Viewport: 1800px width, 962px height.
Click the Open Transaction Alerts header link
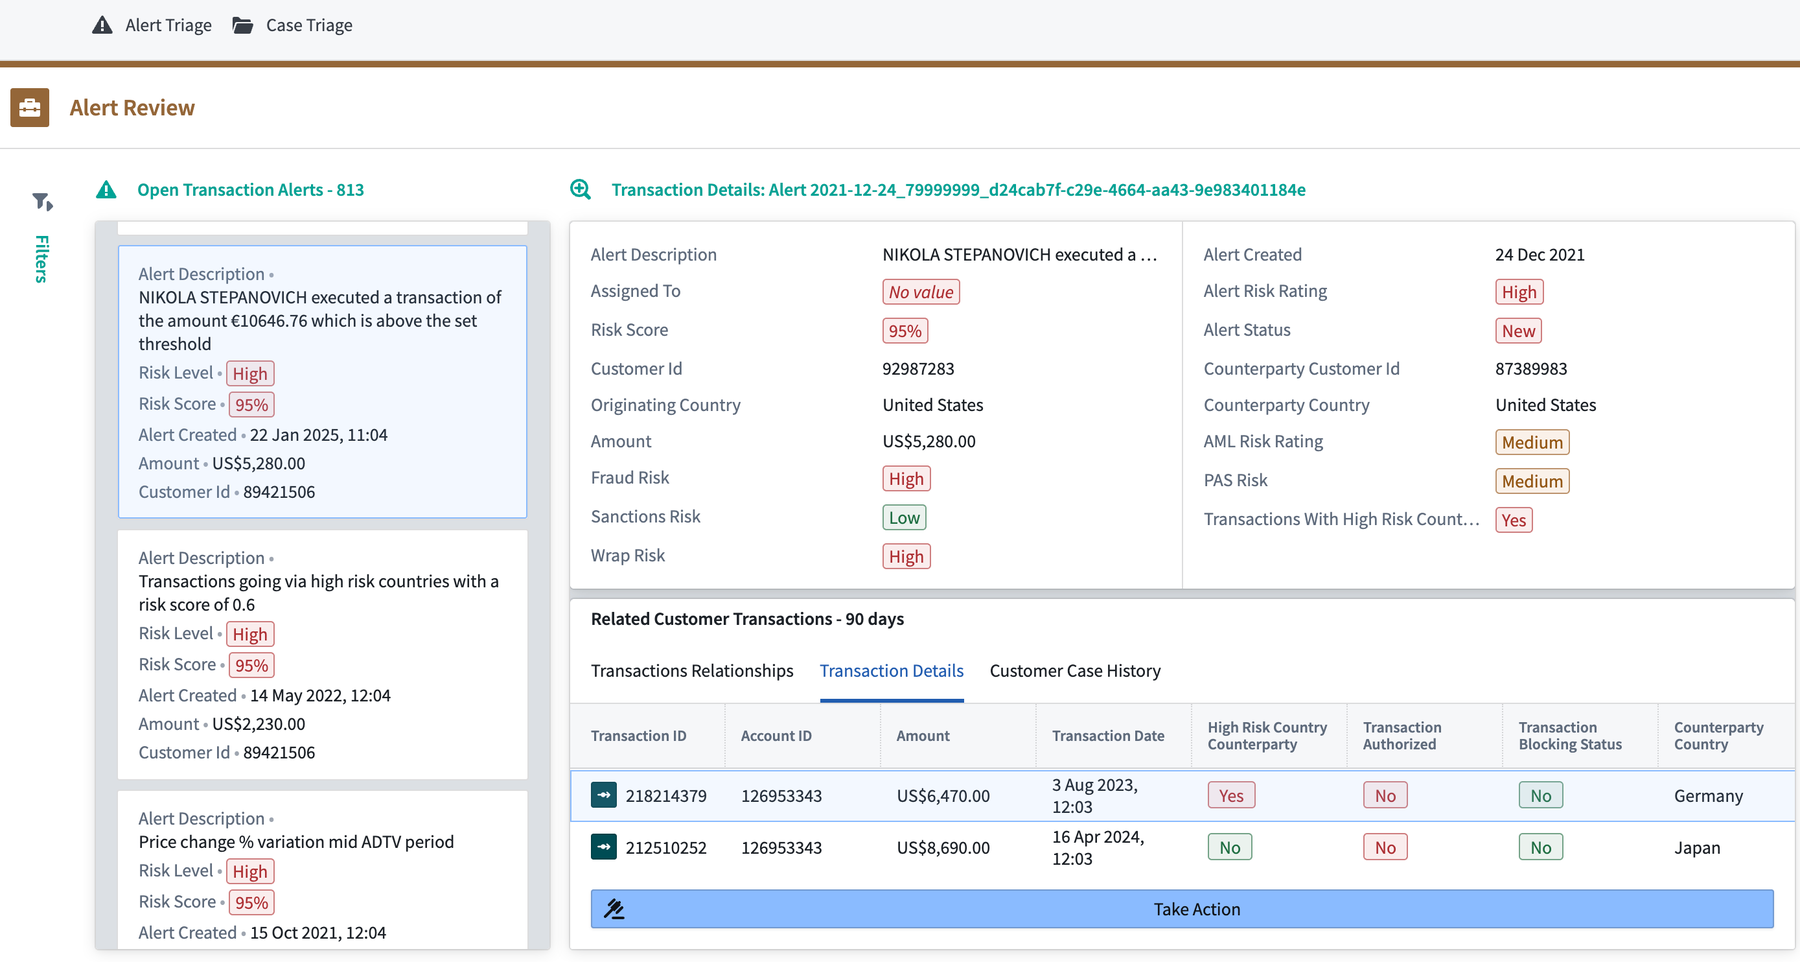pos(251,188)
